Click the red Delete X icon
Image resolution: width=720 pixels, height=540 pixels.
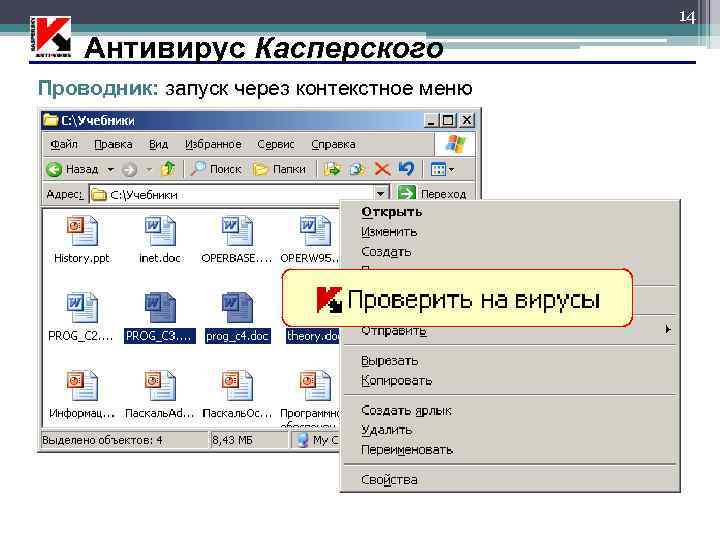(x=382, y=169)
